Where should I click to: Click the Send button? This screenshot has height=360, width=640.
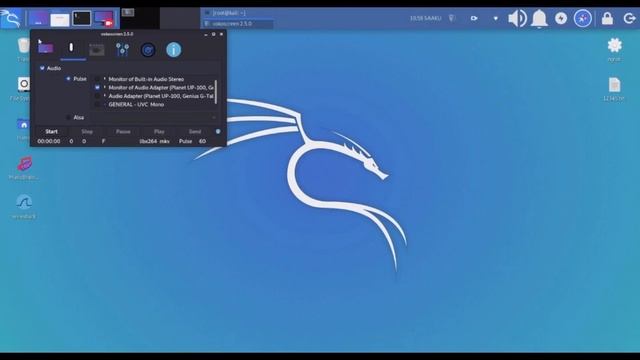pos(195,131)
